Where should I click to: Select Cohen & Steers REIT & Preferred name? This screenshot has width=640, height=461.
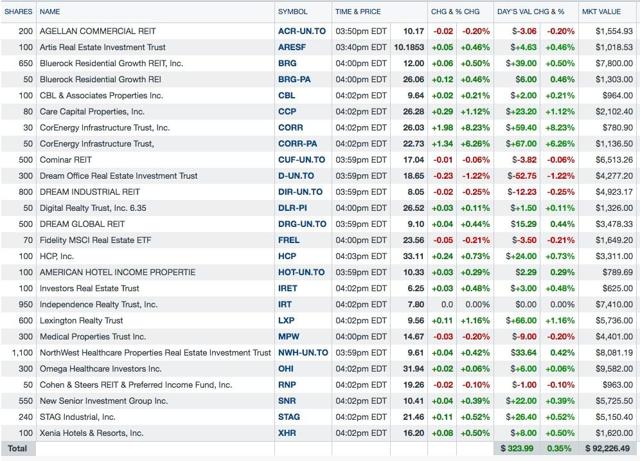tap(136, 385)
